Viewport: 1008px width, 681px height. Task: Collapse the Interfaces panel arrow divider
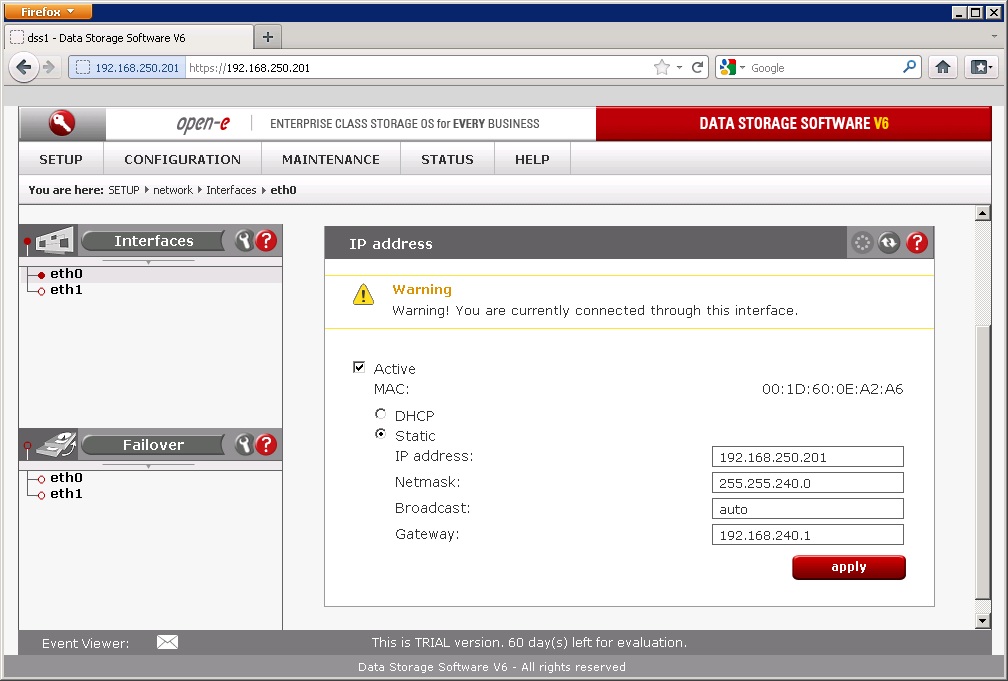(x=149, y=262)
